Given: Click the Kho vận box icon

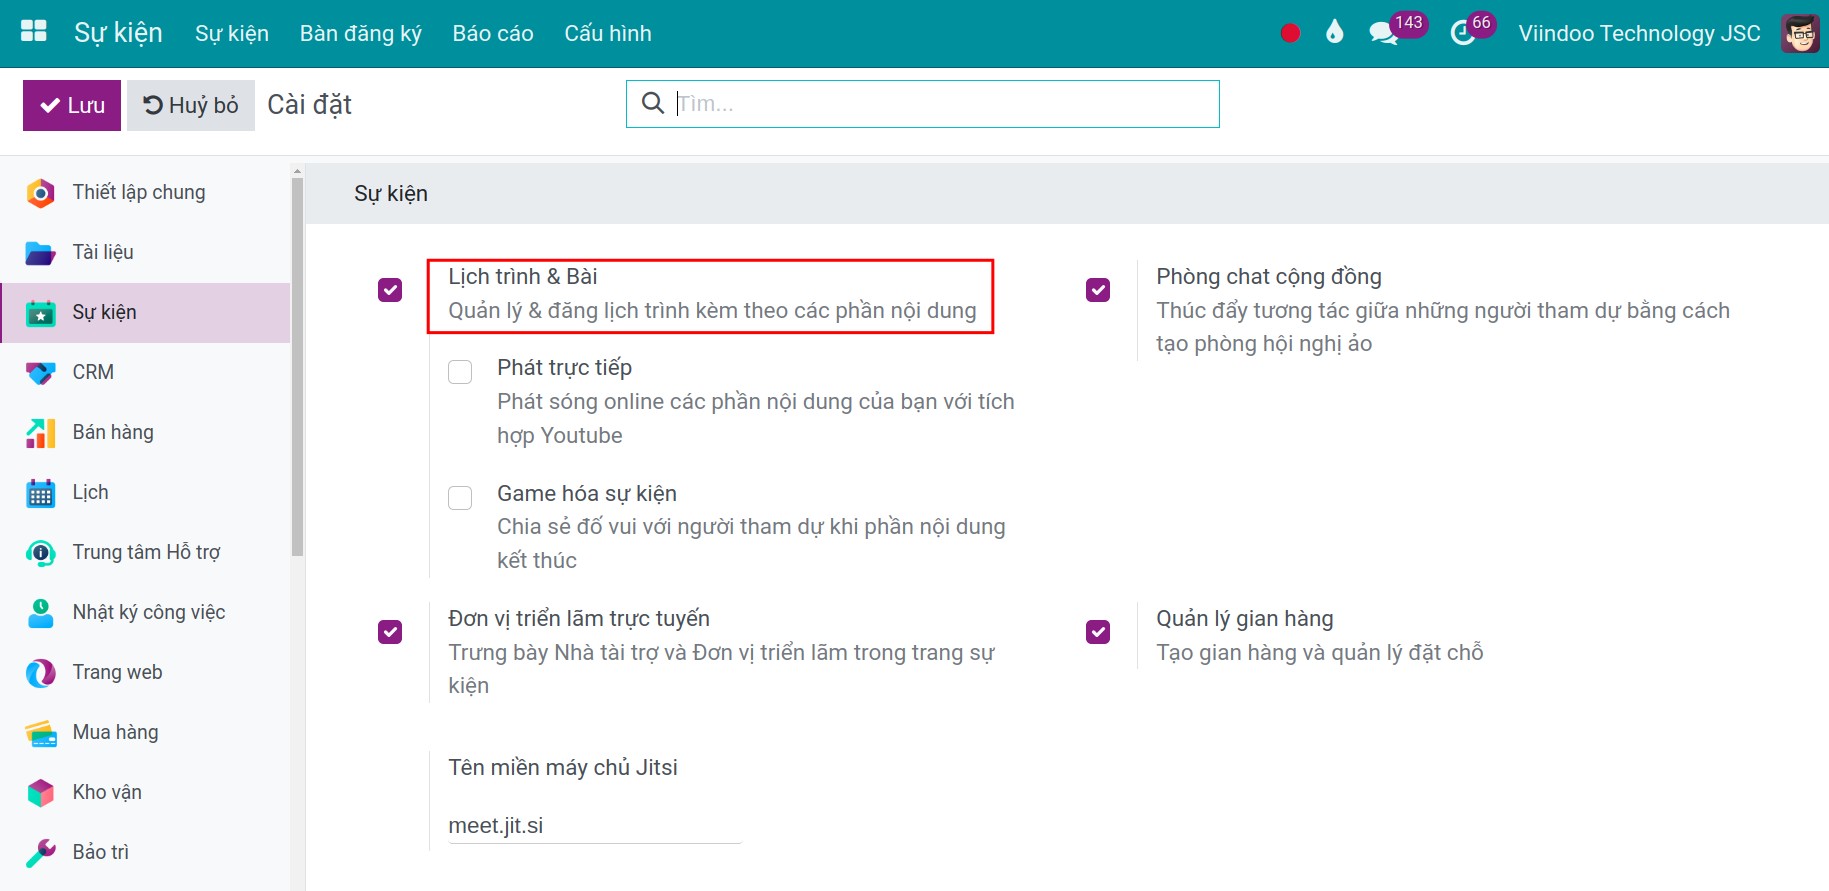Looking at the screenshot, I should (40, 793).
